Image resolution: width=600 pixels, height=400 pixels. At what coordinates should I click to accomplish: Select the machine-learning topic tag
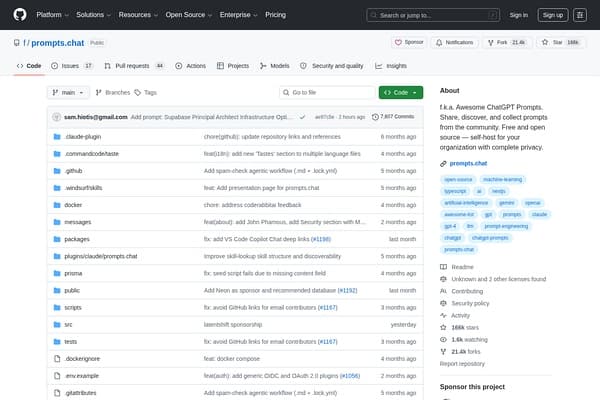[502, 180]
